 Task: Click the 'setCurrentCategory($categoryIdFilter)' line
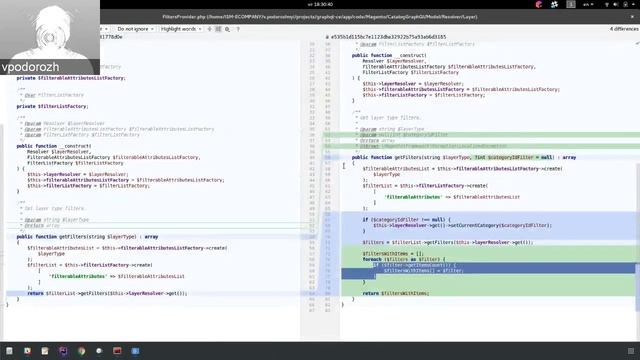tap(462, 225)
